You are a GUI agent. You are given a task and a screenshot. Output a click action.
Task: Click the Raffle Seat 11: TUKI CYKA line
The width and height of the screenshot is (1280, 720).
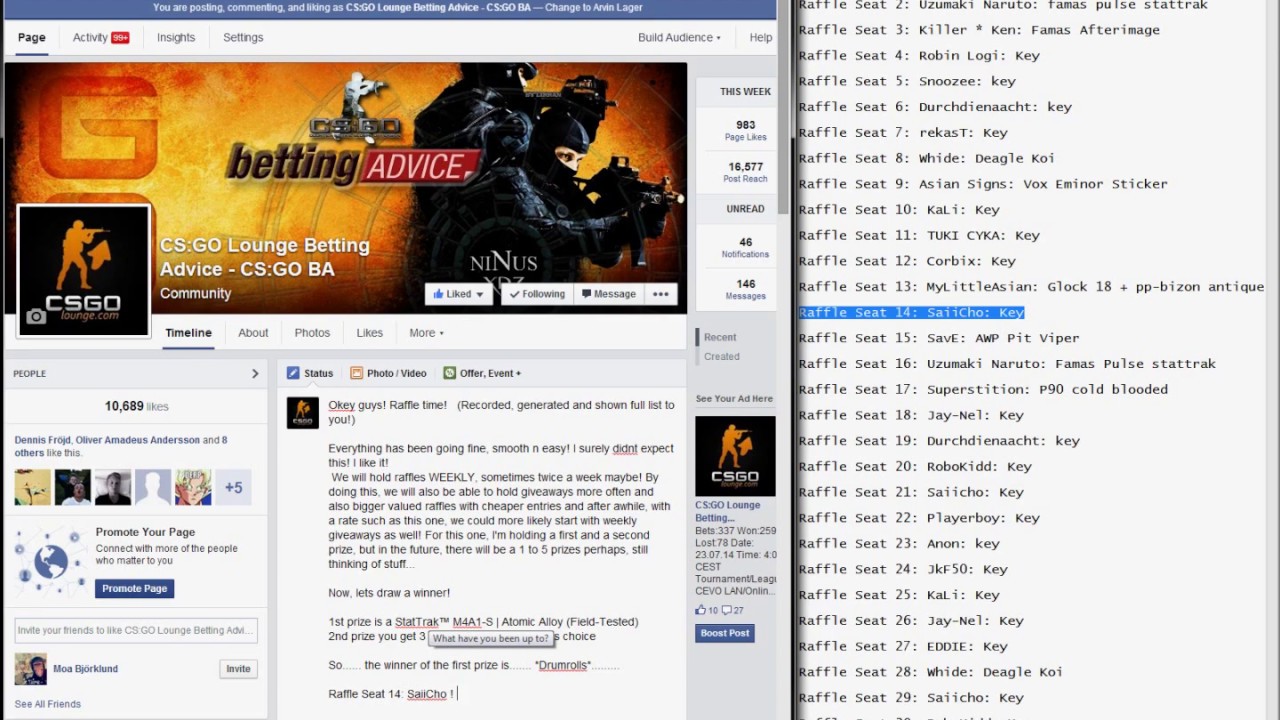tap(919, 235)
